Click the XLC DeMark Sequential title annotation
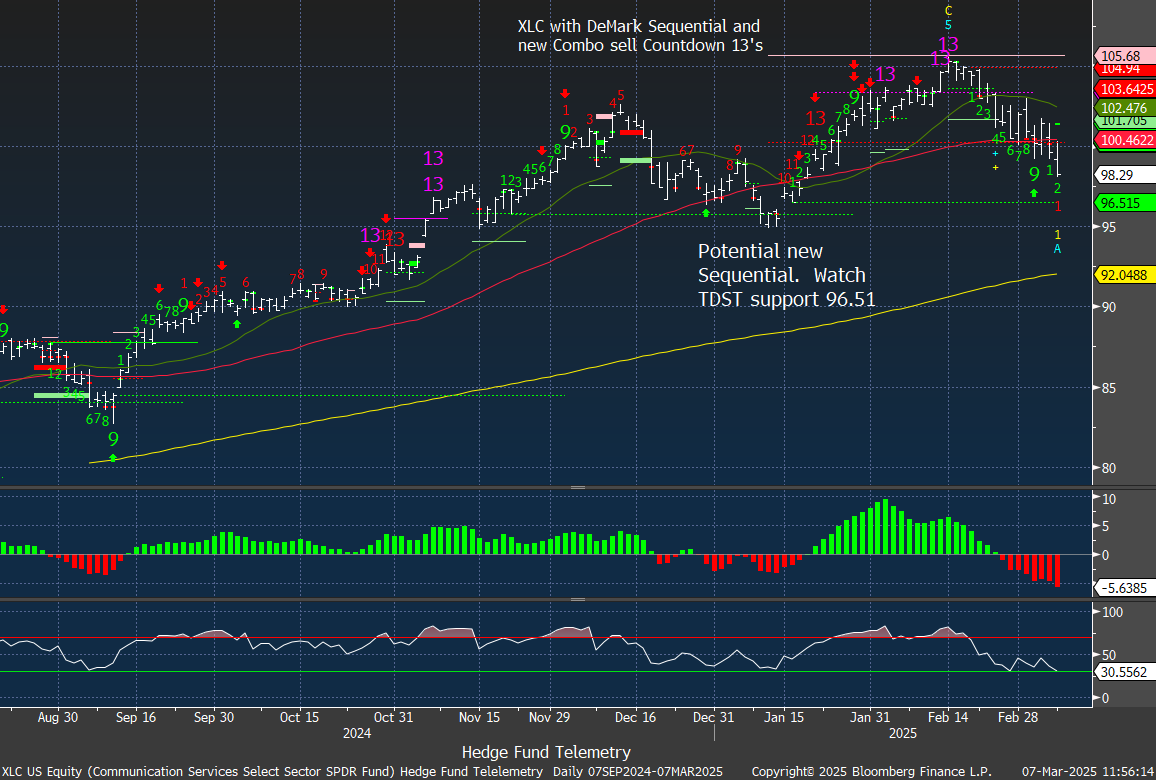Viewport: 1156px width, 780px height. pos(639,35)
